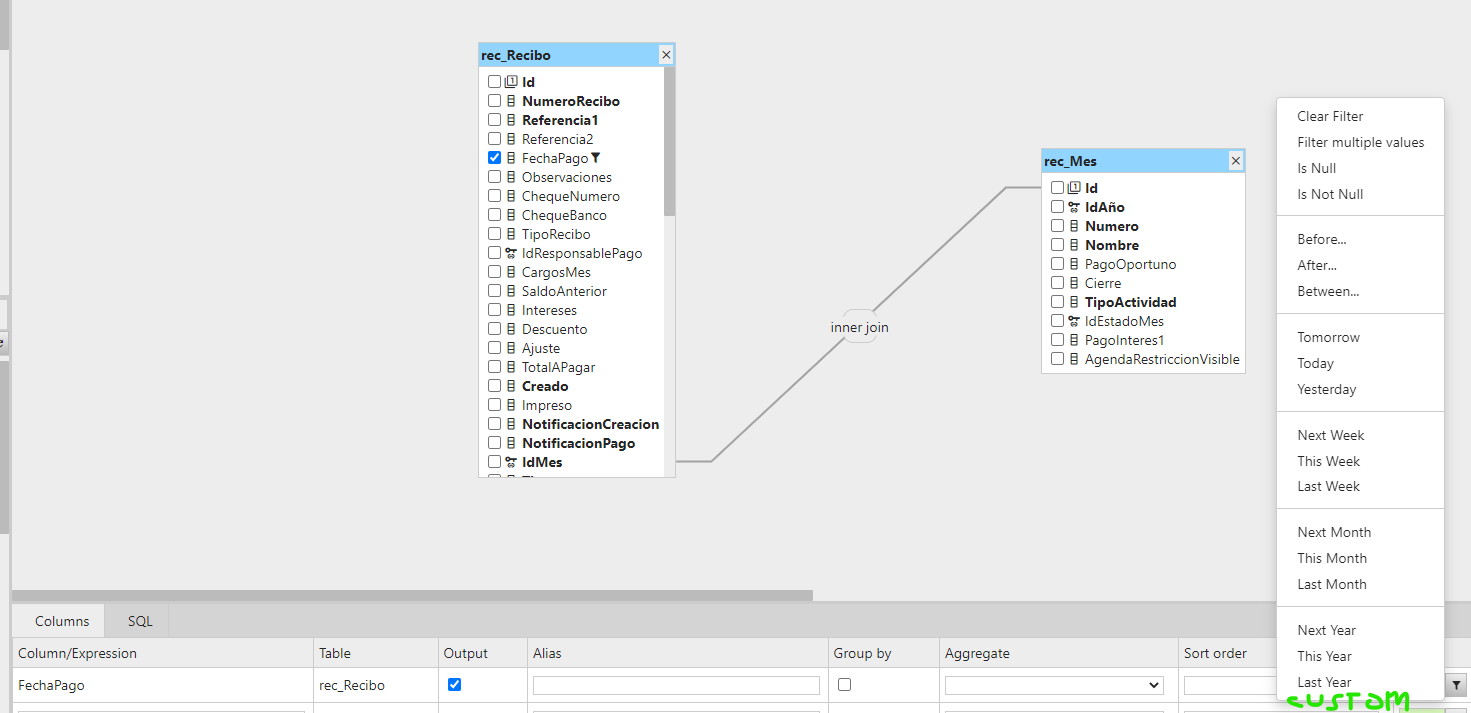Switch to the SQL tab
This screenshot has width=1471, height=713.
pyautogui.click(x=138, y=620)
